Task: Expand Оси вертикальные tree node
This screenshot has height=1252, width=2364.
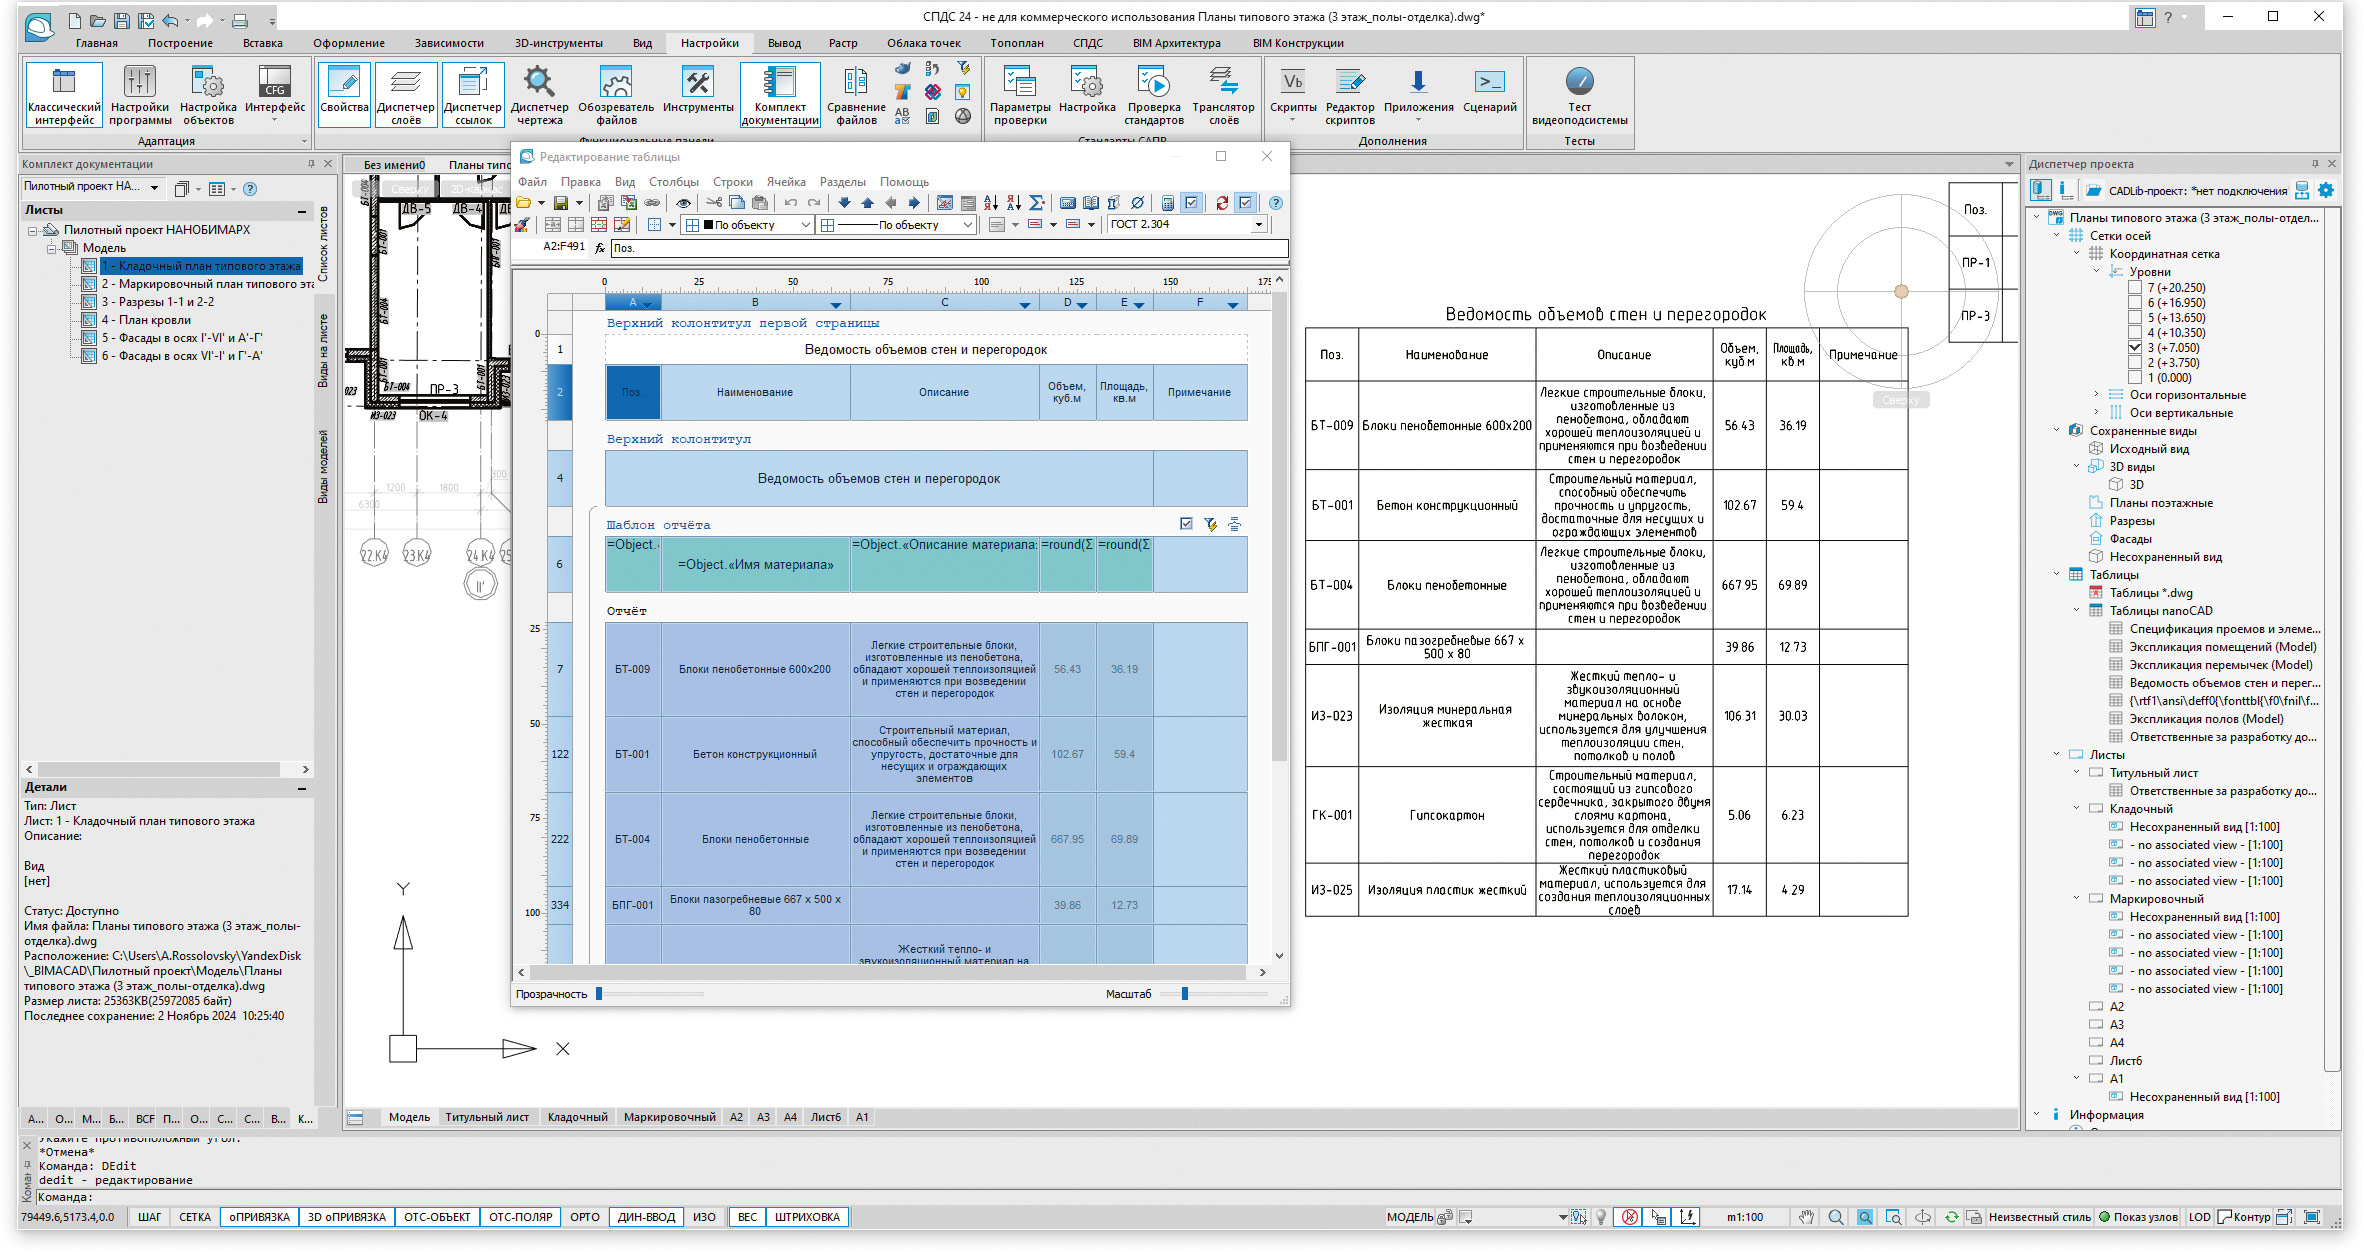Action: click(2097, 413)
